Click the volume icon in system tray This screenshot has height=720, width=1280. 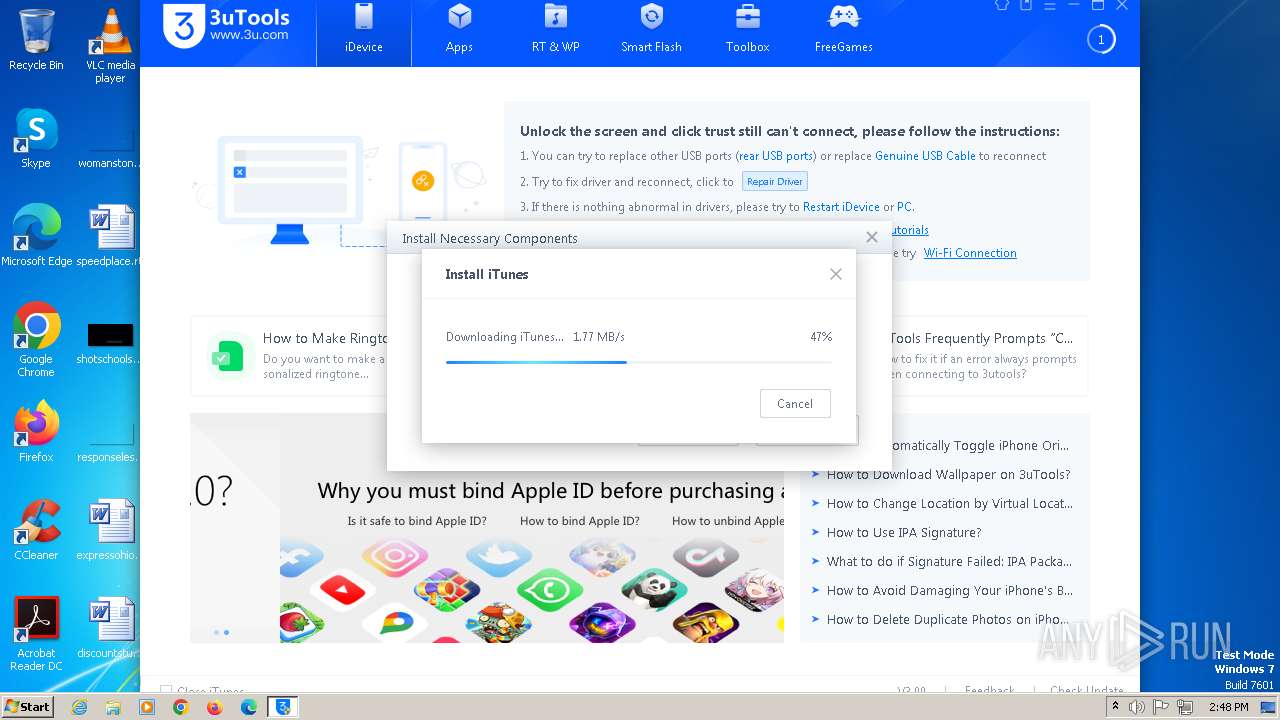click(x=1137, y=707)
